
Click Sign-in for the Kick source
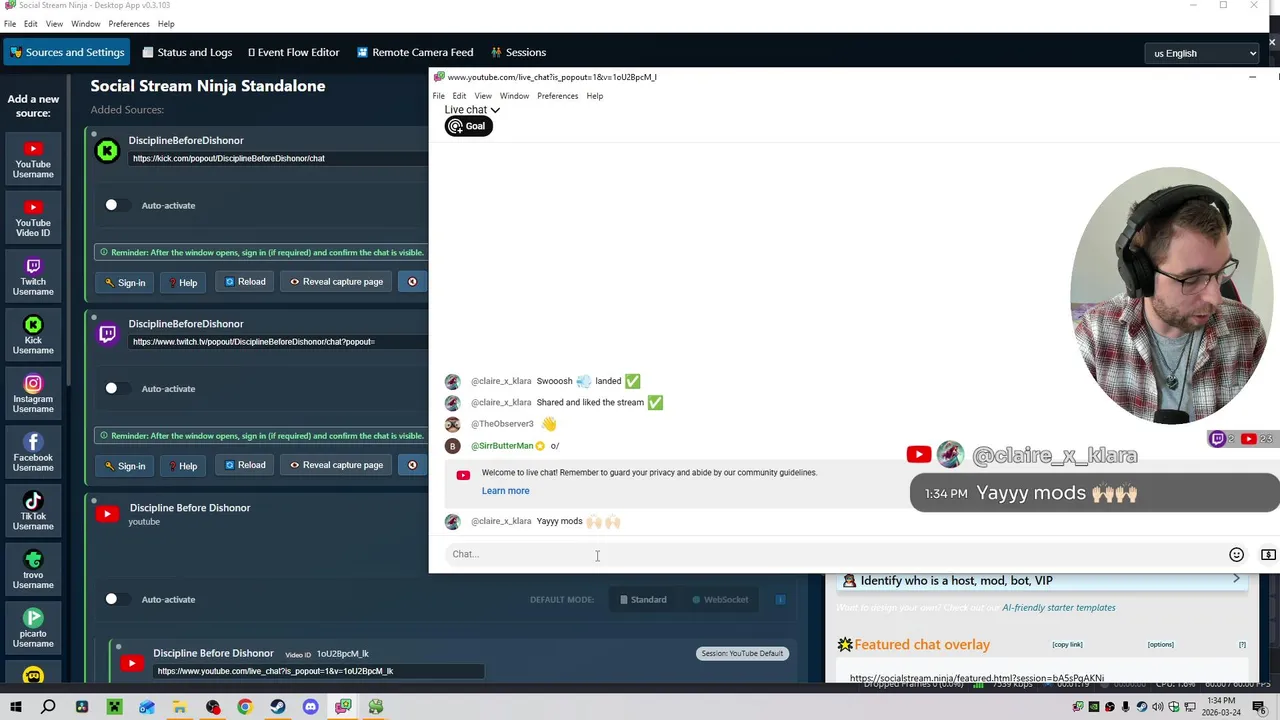point(125,283)
